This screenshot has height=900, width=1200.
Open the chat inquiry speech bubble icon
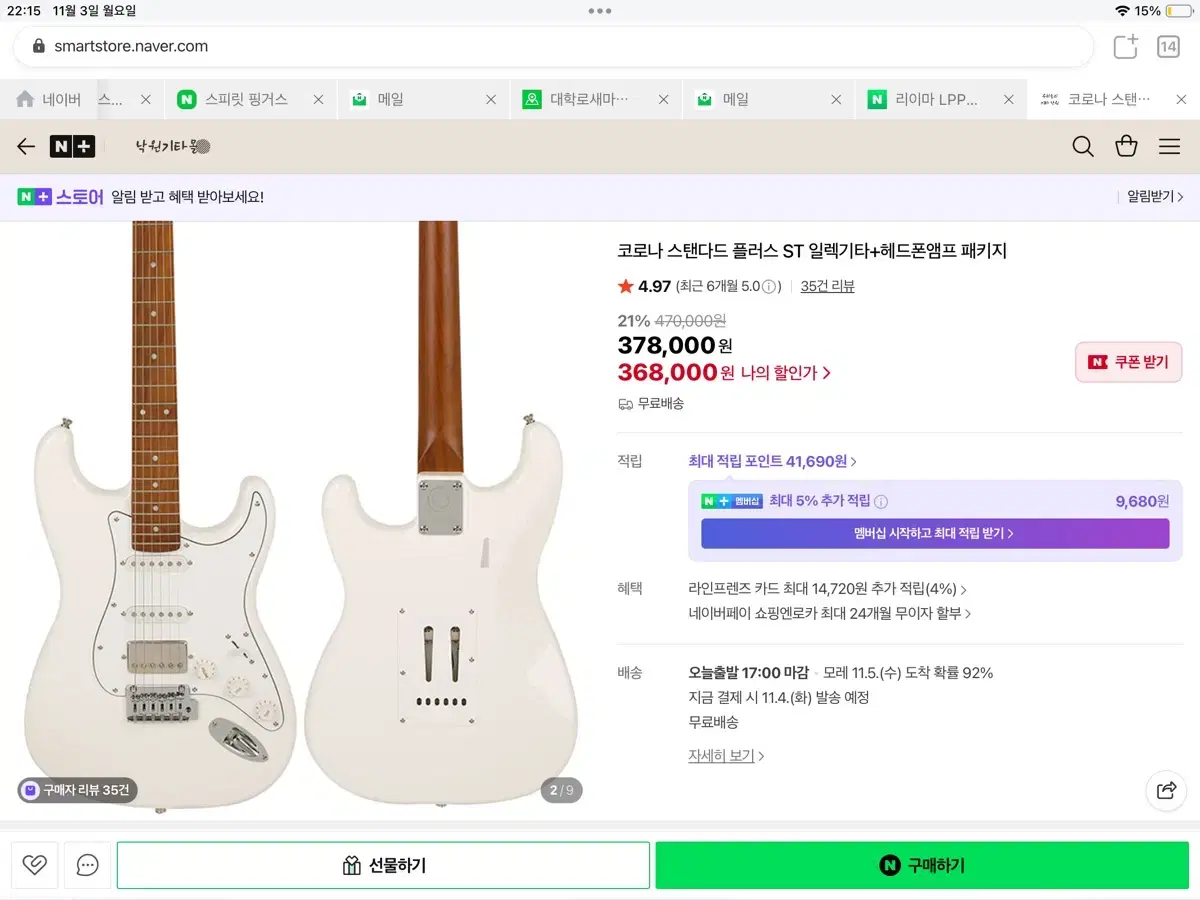(x=87, y=864)
